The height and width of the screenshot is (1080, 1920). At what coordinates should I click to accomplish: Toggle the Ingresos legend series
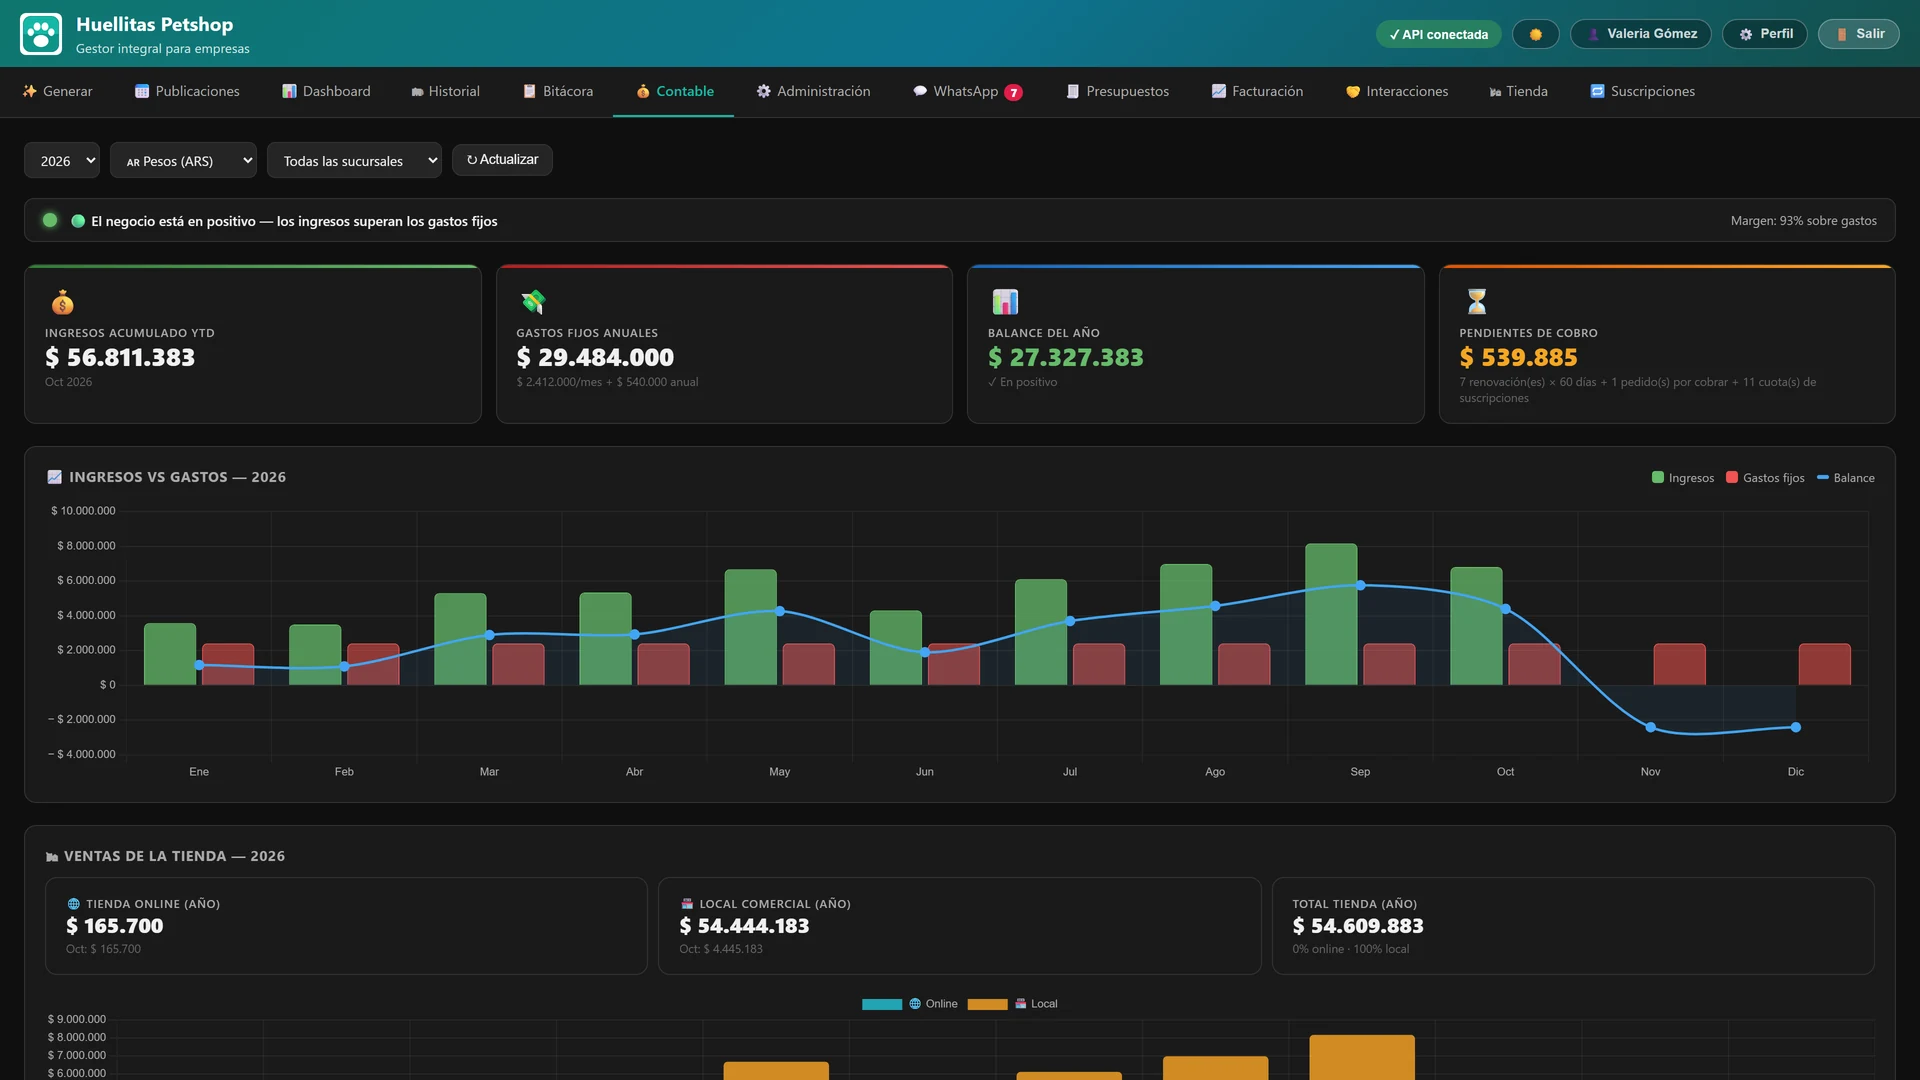coord(1683,478)
